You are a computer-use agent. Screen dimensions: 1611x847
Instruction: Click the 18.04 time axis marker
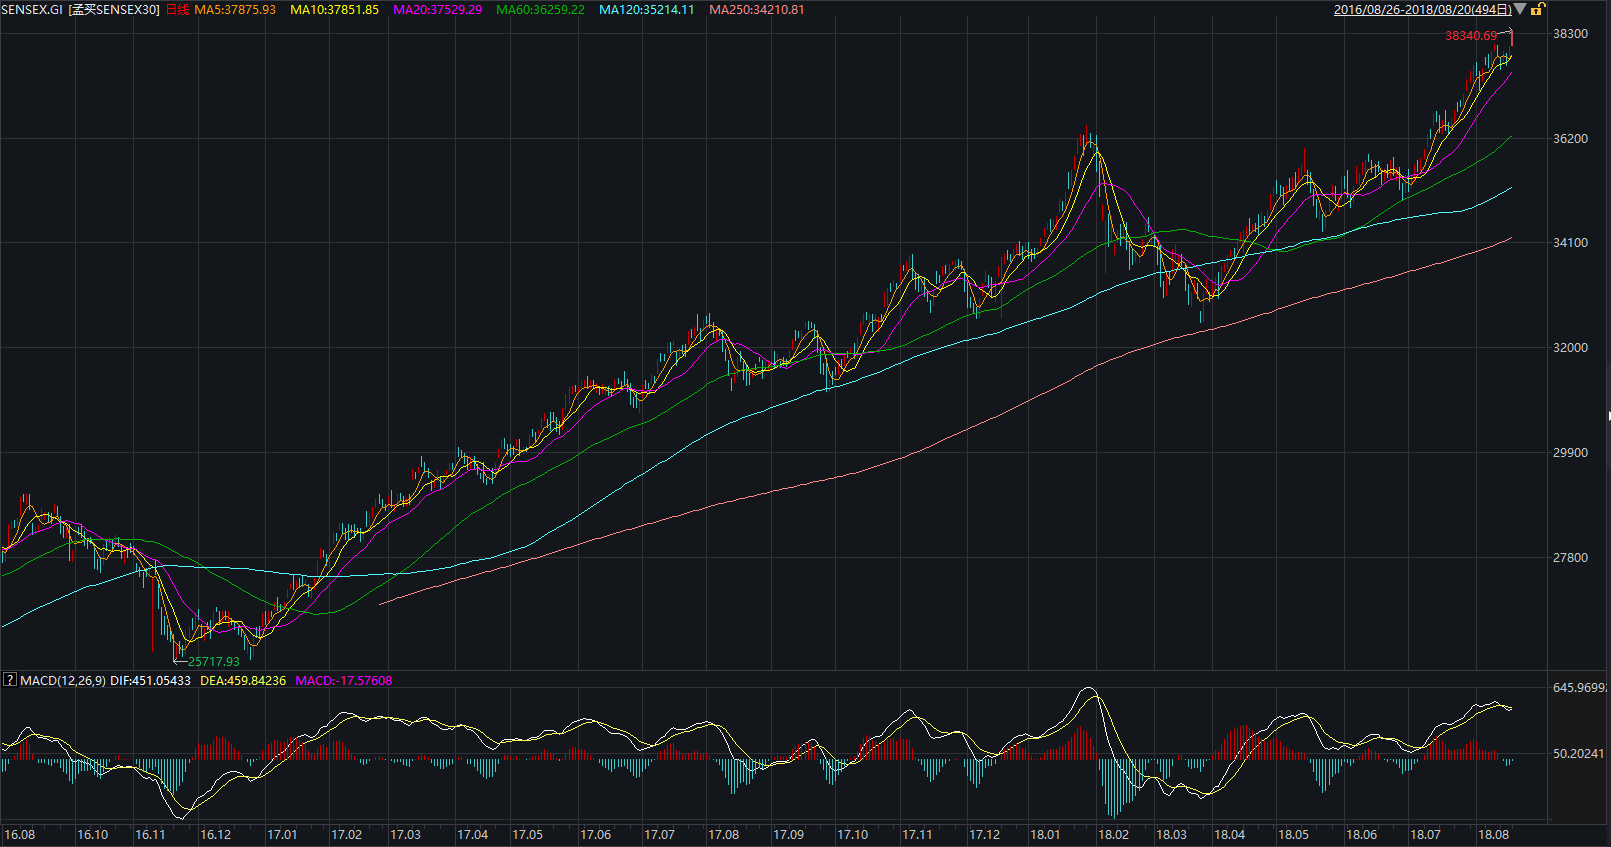[1230, 835]
